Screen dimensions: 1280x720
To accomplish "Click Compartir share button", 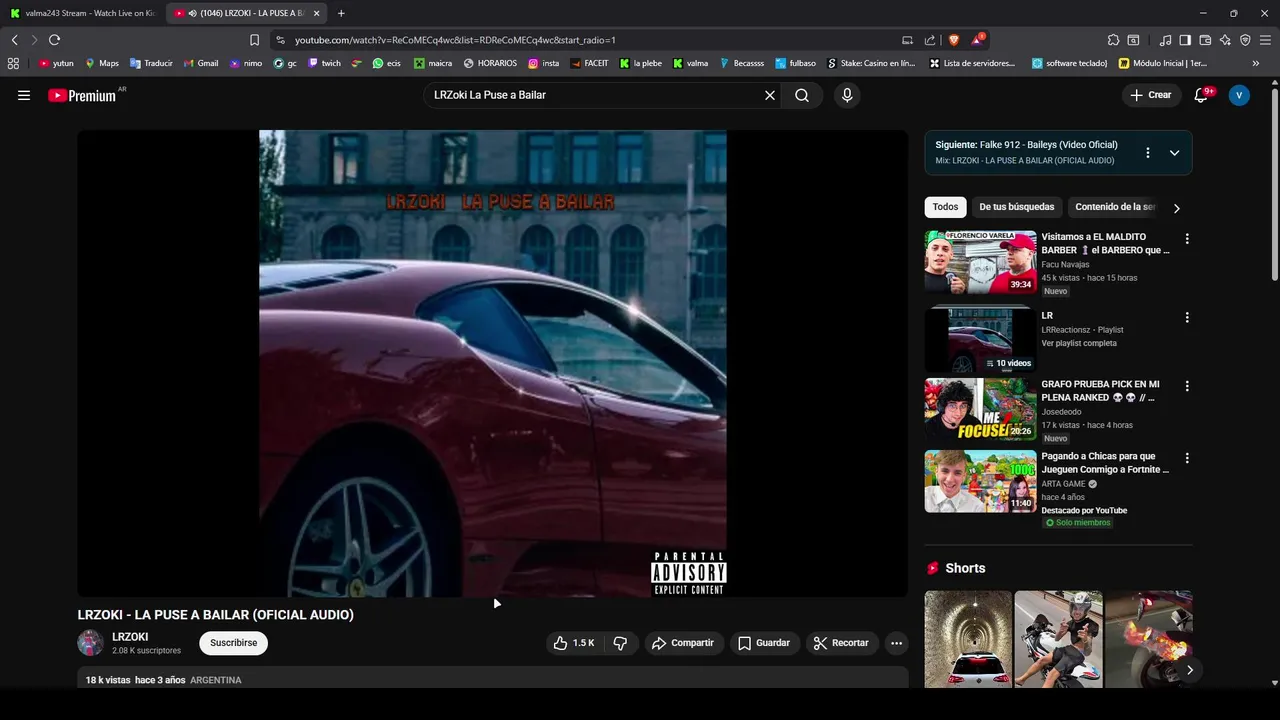I will (683, 643).
